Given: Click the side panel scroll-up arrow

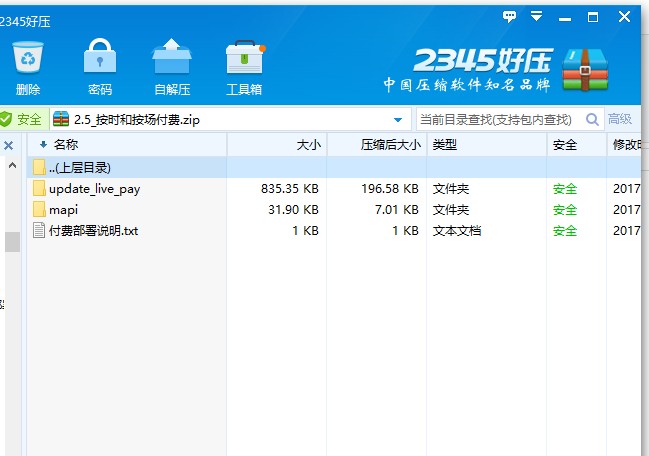Looking at the screenshot, I should tap(12, 166).
